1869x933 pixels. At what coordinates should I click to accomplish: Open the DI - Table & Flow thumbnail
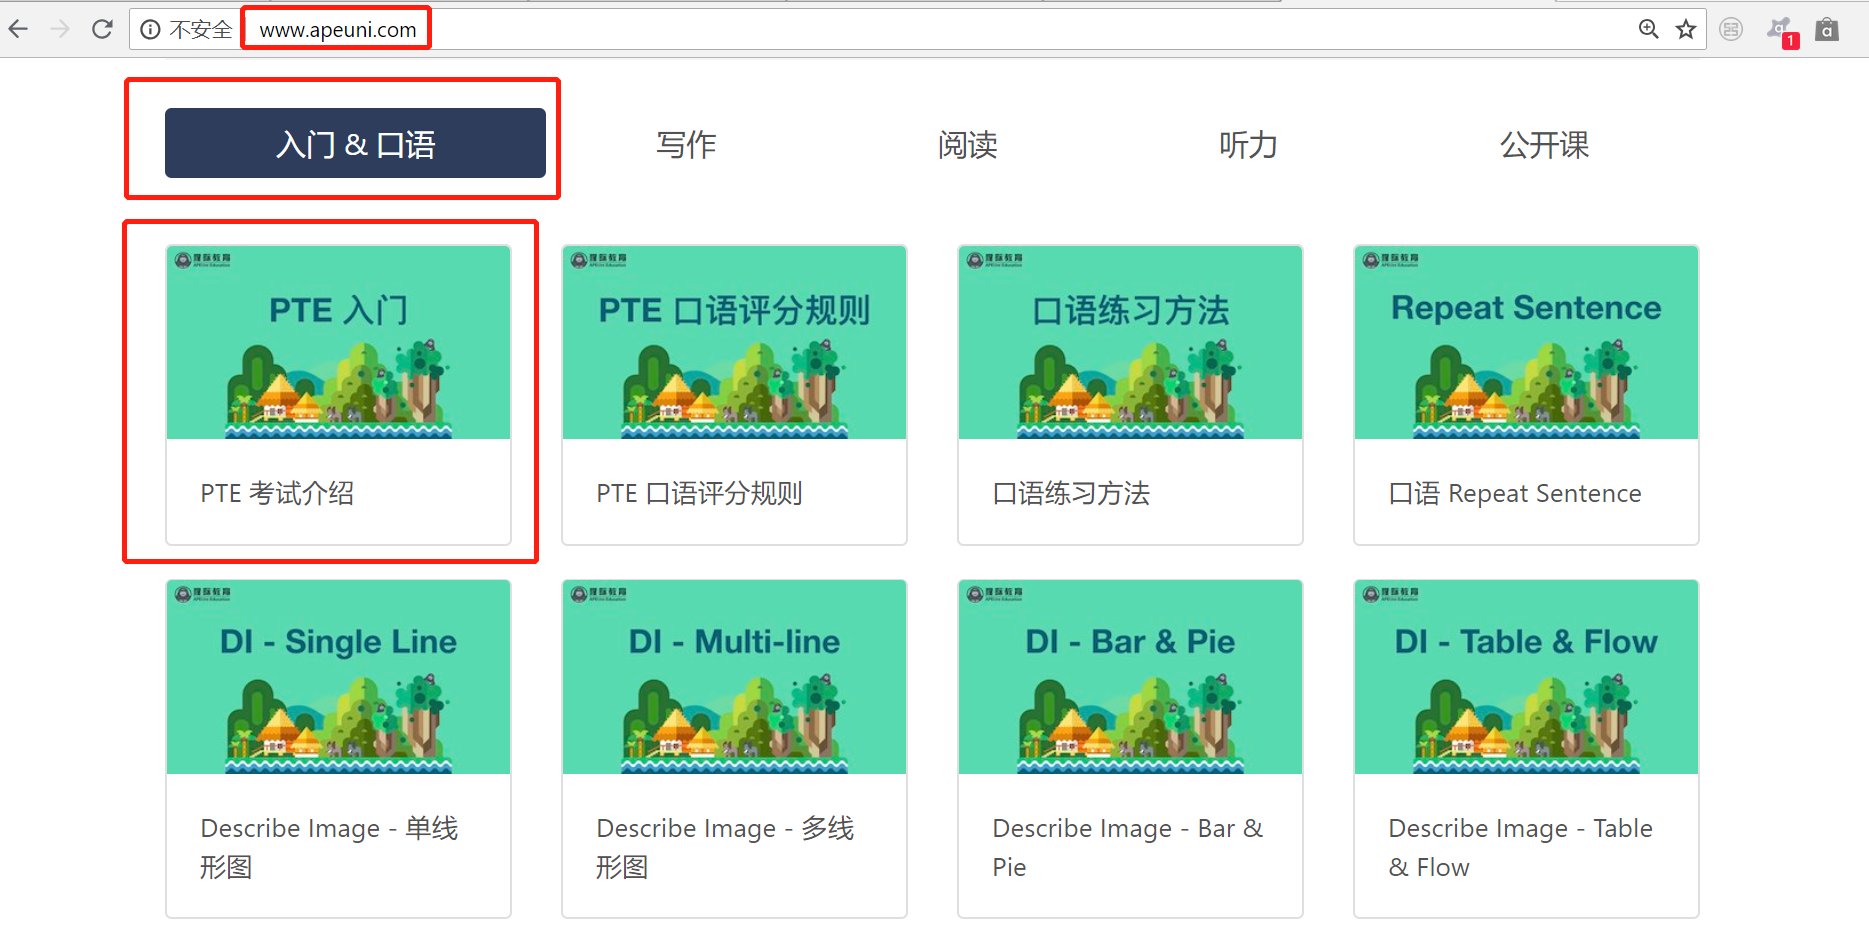1526,677
